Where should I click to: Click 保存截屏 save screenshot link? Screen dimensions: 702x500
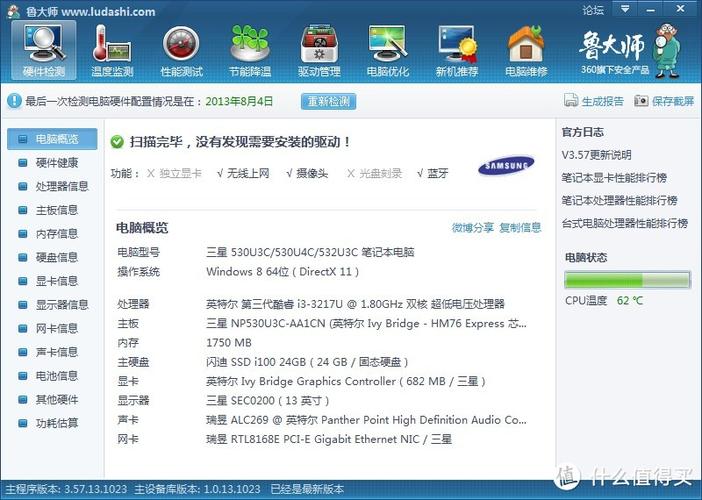click(672, 101)
